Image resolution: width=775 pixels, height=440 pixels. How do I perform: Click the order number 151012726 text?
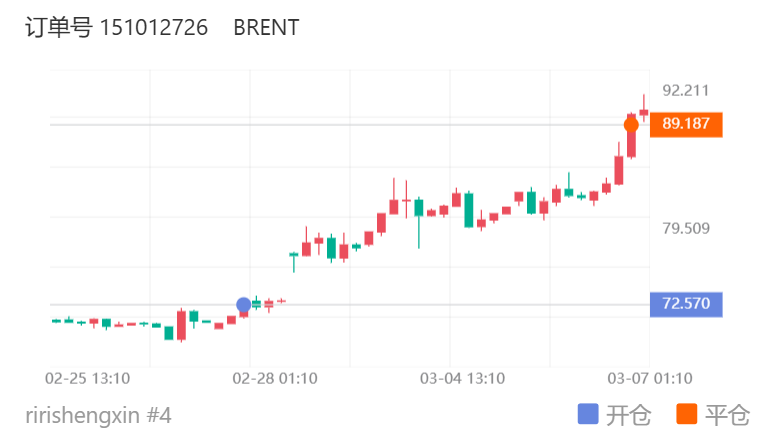click(x=154, y=28)
